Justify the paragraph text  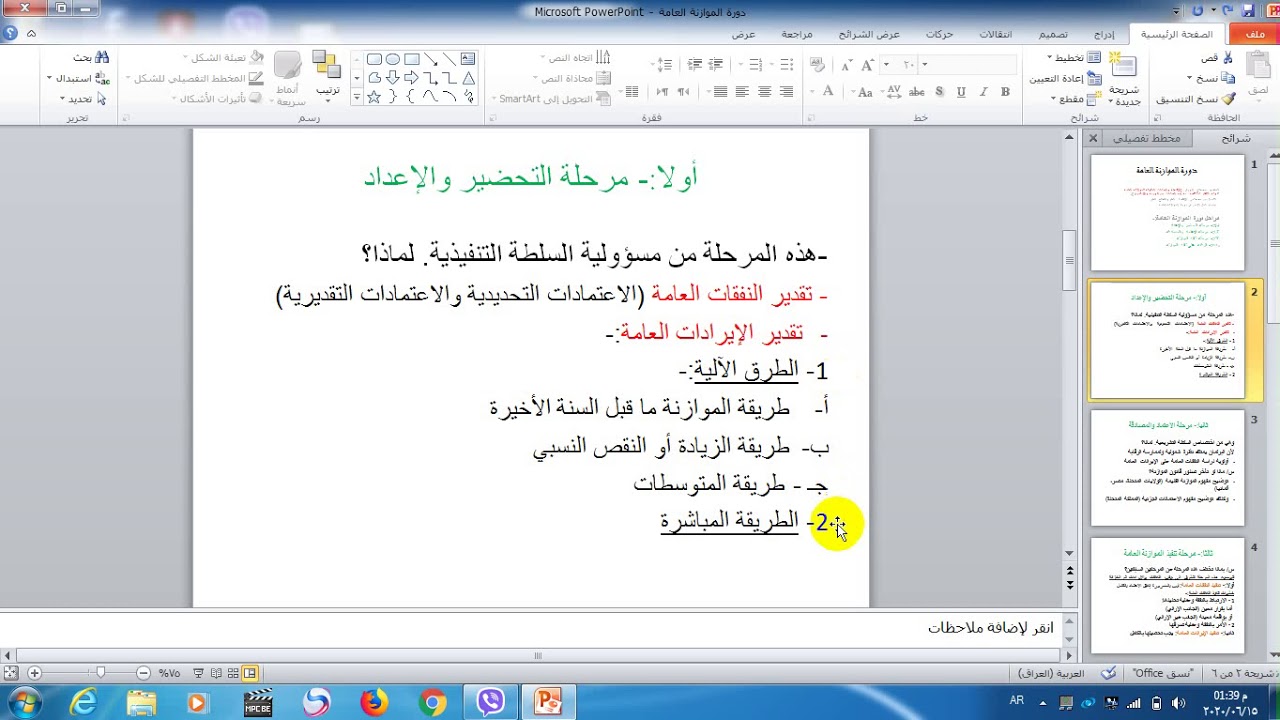click(x=719, y=92)
